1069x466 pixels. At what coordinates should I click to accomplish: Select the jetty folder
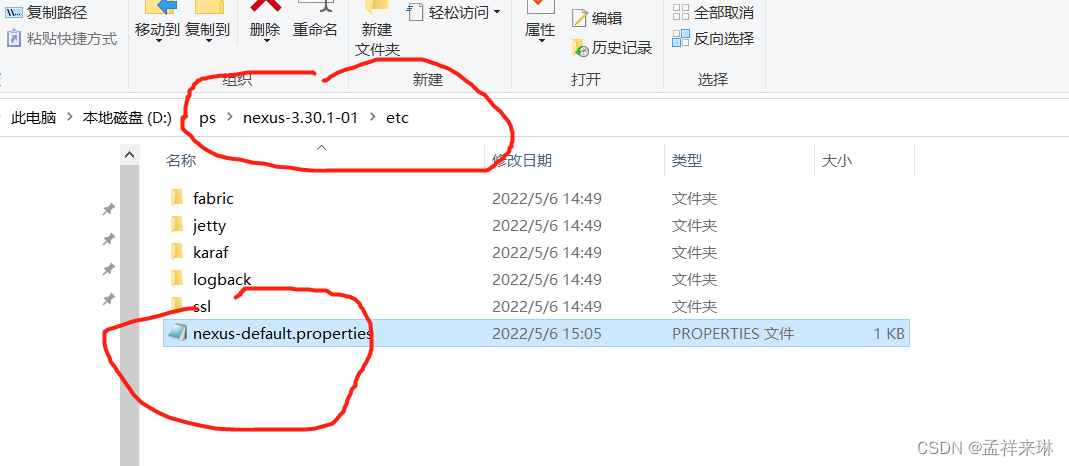pos(536,226)
